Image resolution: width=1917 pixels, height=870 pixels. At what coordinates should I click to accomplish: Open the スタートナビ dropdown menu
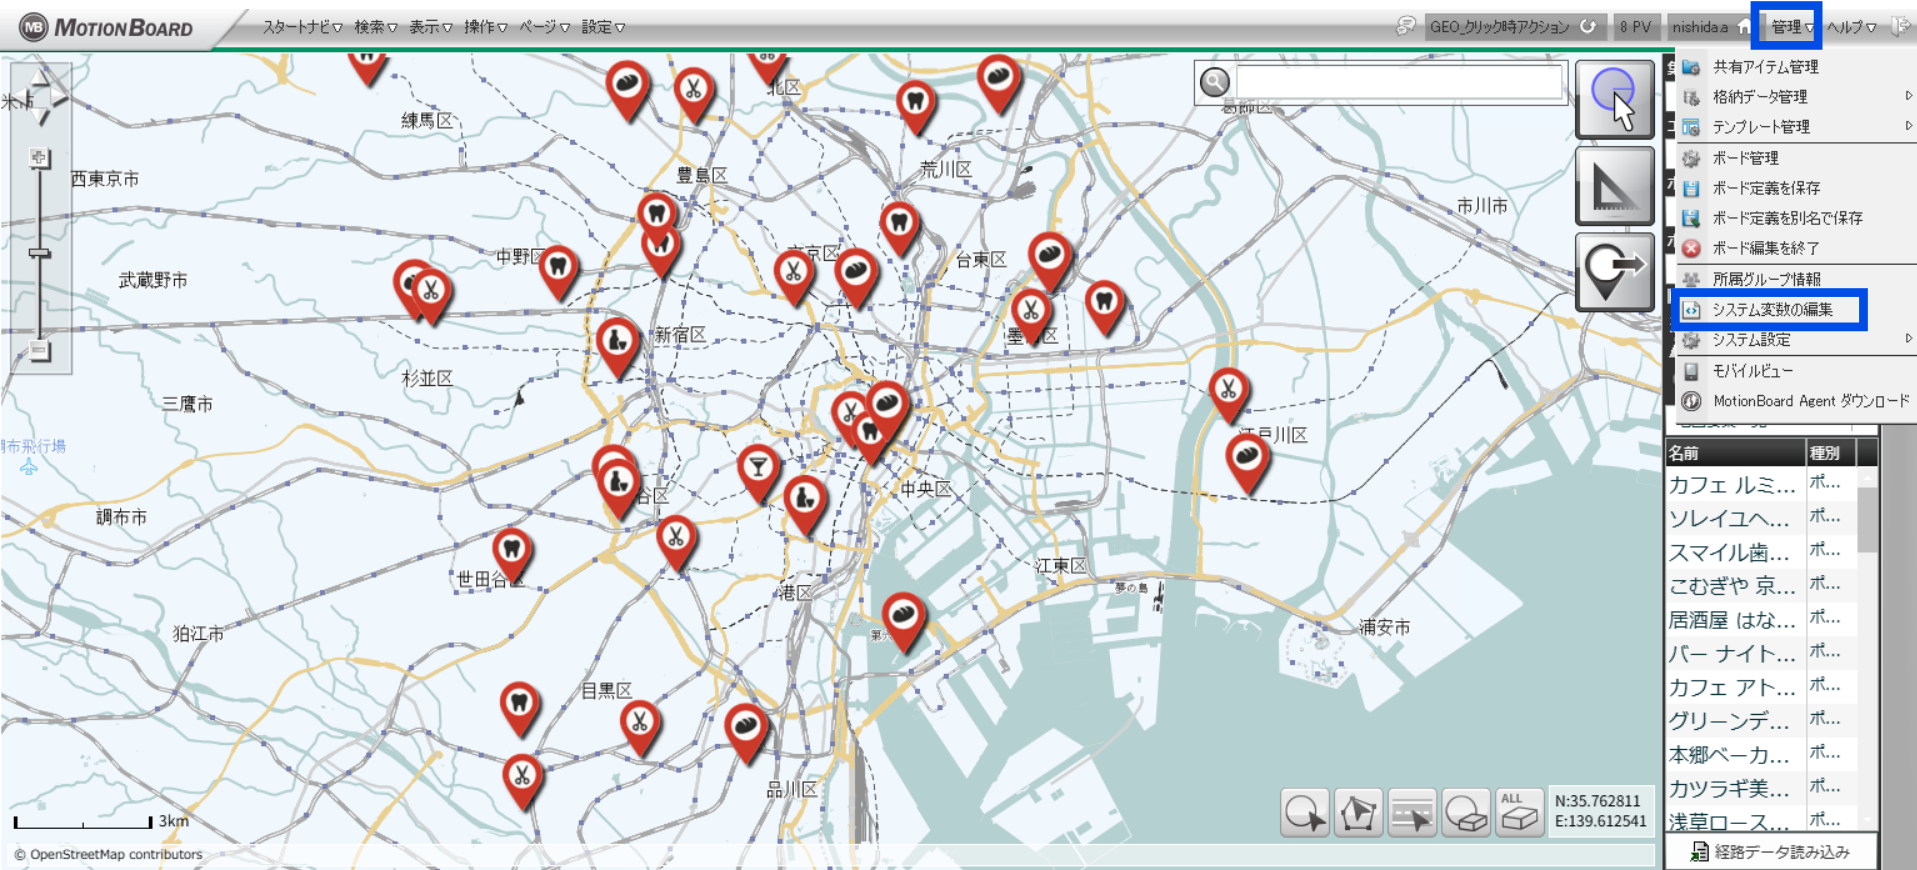click(302, 27)
